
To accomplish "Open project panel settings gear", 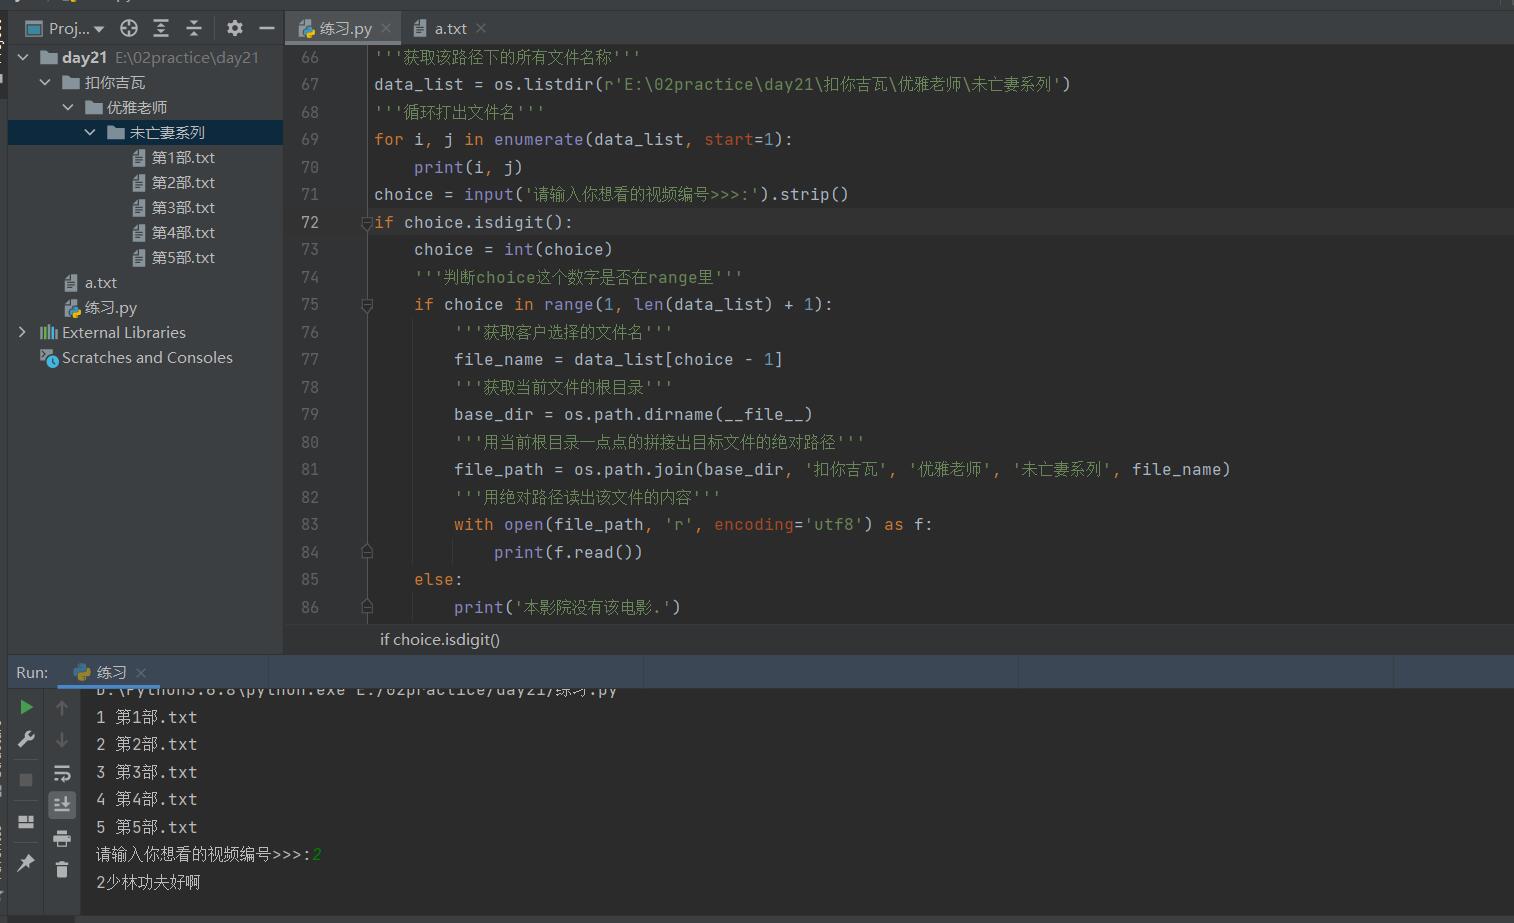I will click(x=234, y=28).
